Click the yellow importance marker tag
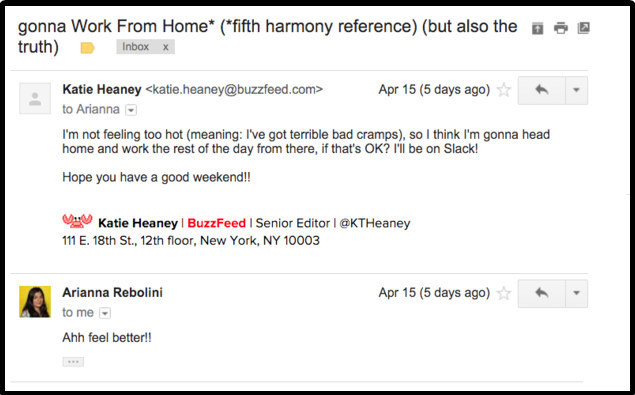This screenshot has height=395, width=635. (x=87, y=48)
